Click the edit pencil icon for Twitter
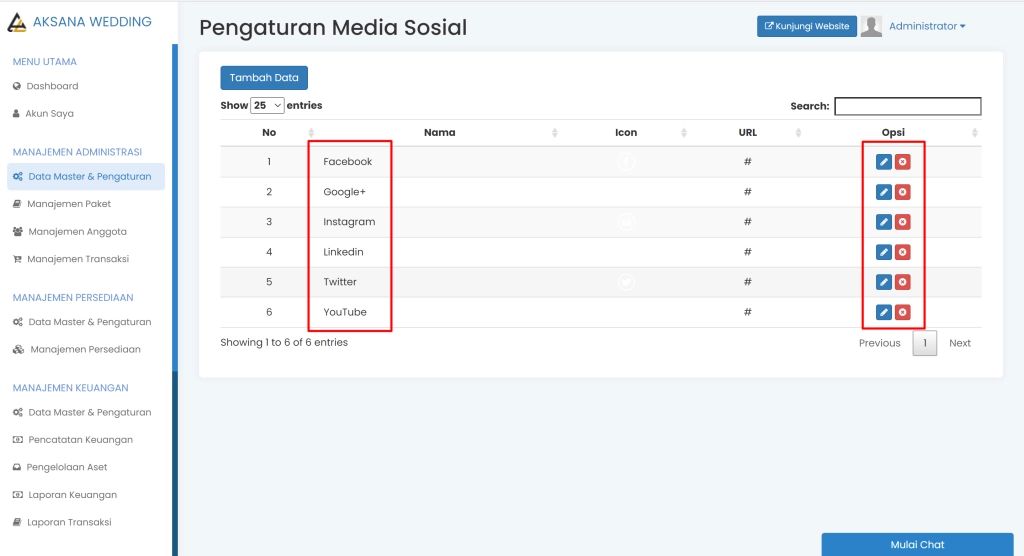Screen dimensions: 1024x556 (x=884, y=282)
